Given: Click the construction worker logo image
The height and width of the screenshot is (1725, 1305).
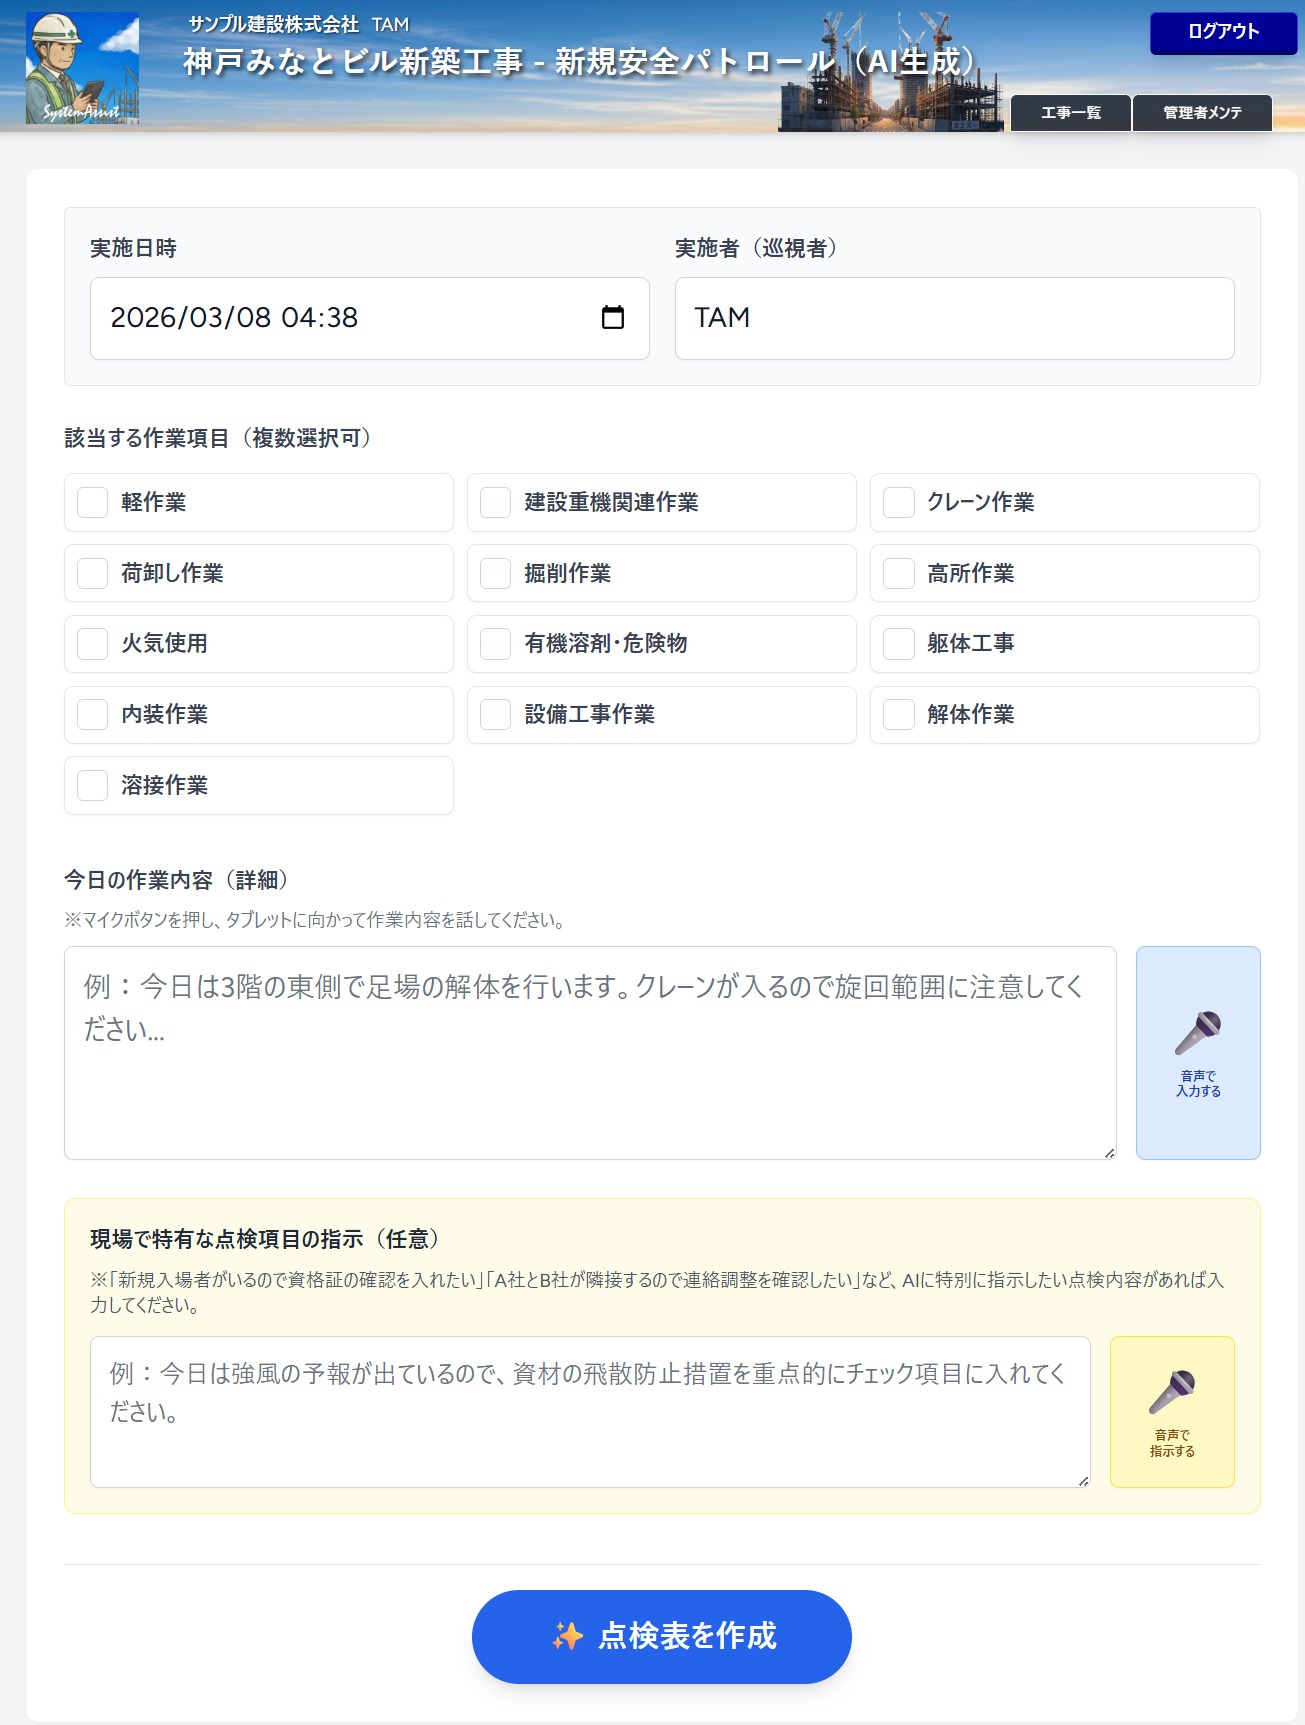Looking at the screenshot, I should click(82, 68).
